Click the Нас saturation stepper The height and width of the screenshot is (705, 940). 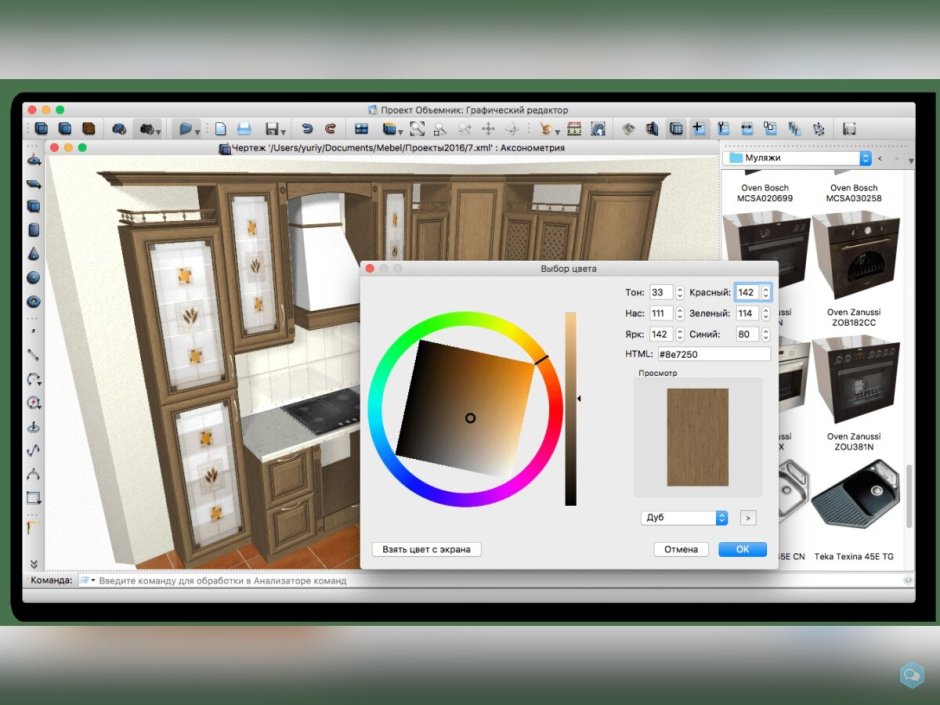(x=680, y=313)
